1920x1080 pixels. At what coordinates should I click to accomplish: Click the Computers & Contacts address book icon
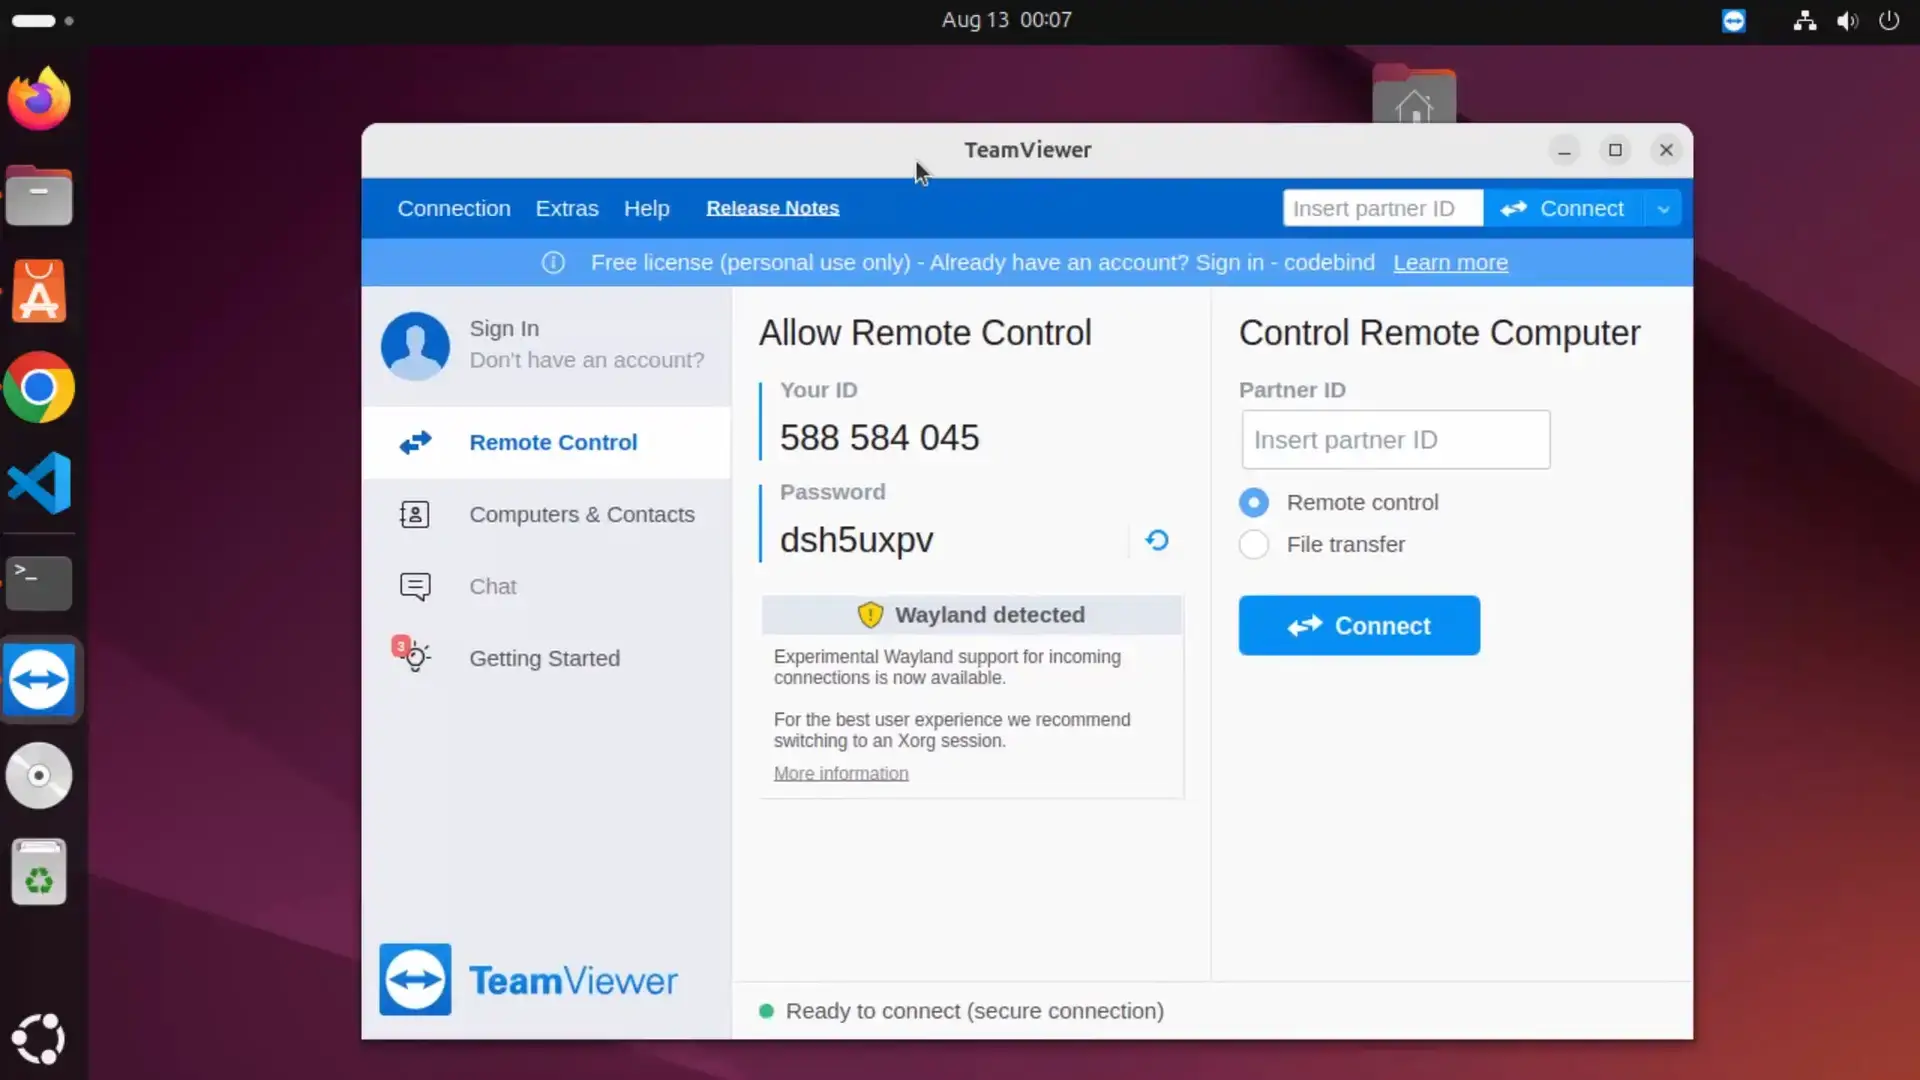click(x=414, y=514)
